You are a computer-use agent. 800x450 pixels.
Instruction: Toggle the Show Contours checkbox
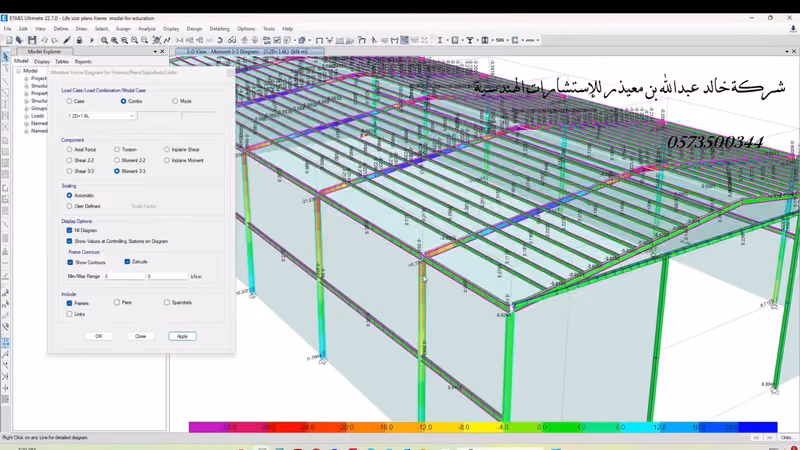click(70, 262)
